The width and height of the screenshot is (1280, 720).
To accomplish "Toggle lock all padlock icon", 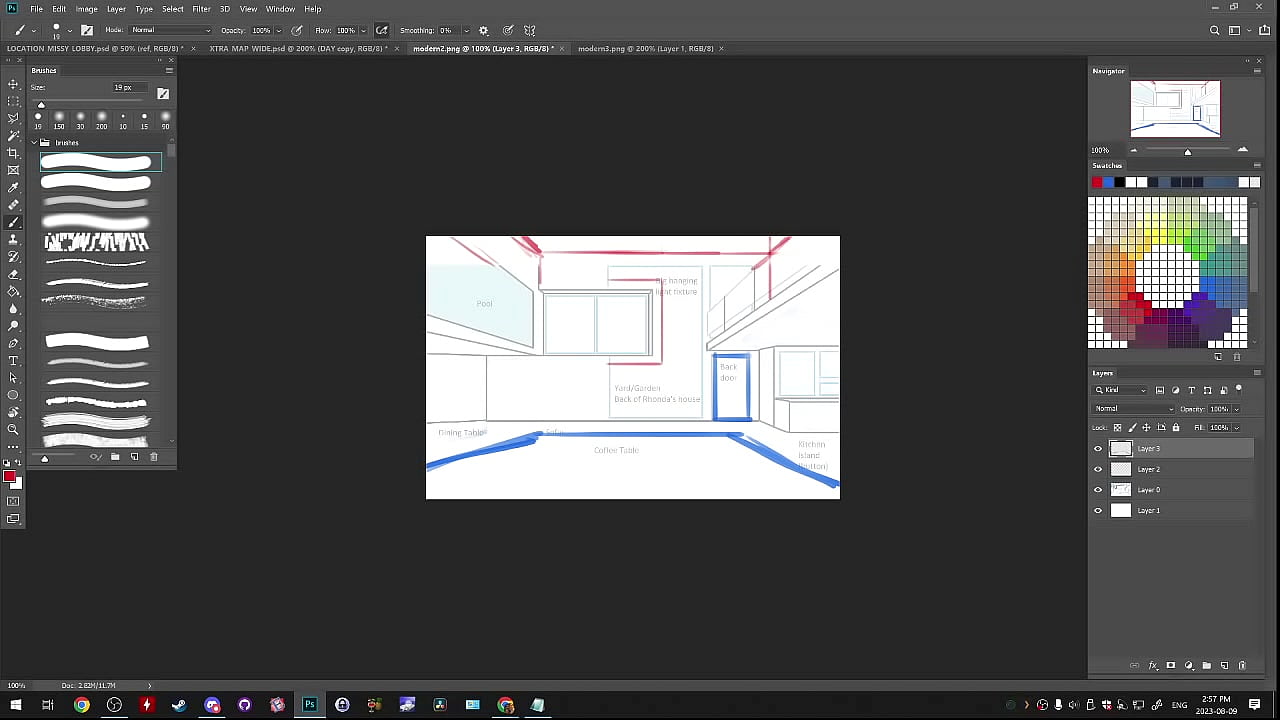I will [1176, 428].
